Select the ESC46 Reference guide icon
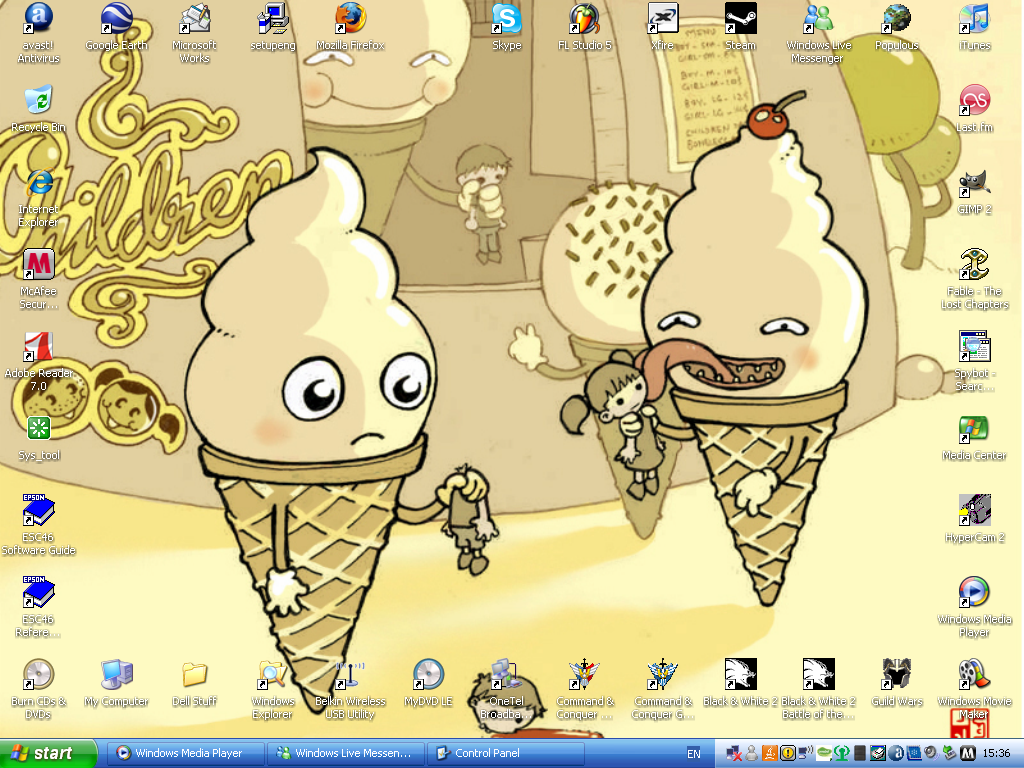This screenshot has width=1024, height=768. click(x=39, y=608)
